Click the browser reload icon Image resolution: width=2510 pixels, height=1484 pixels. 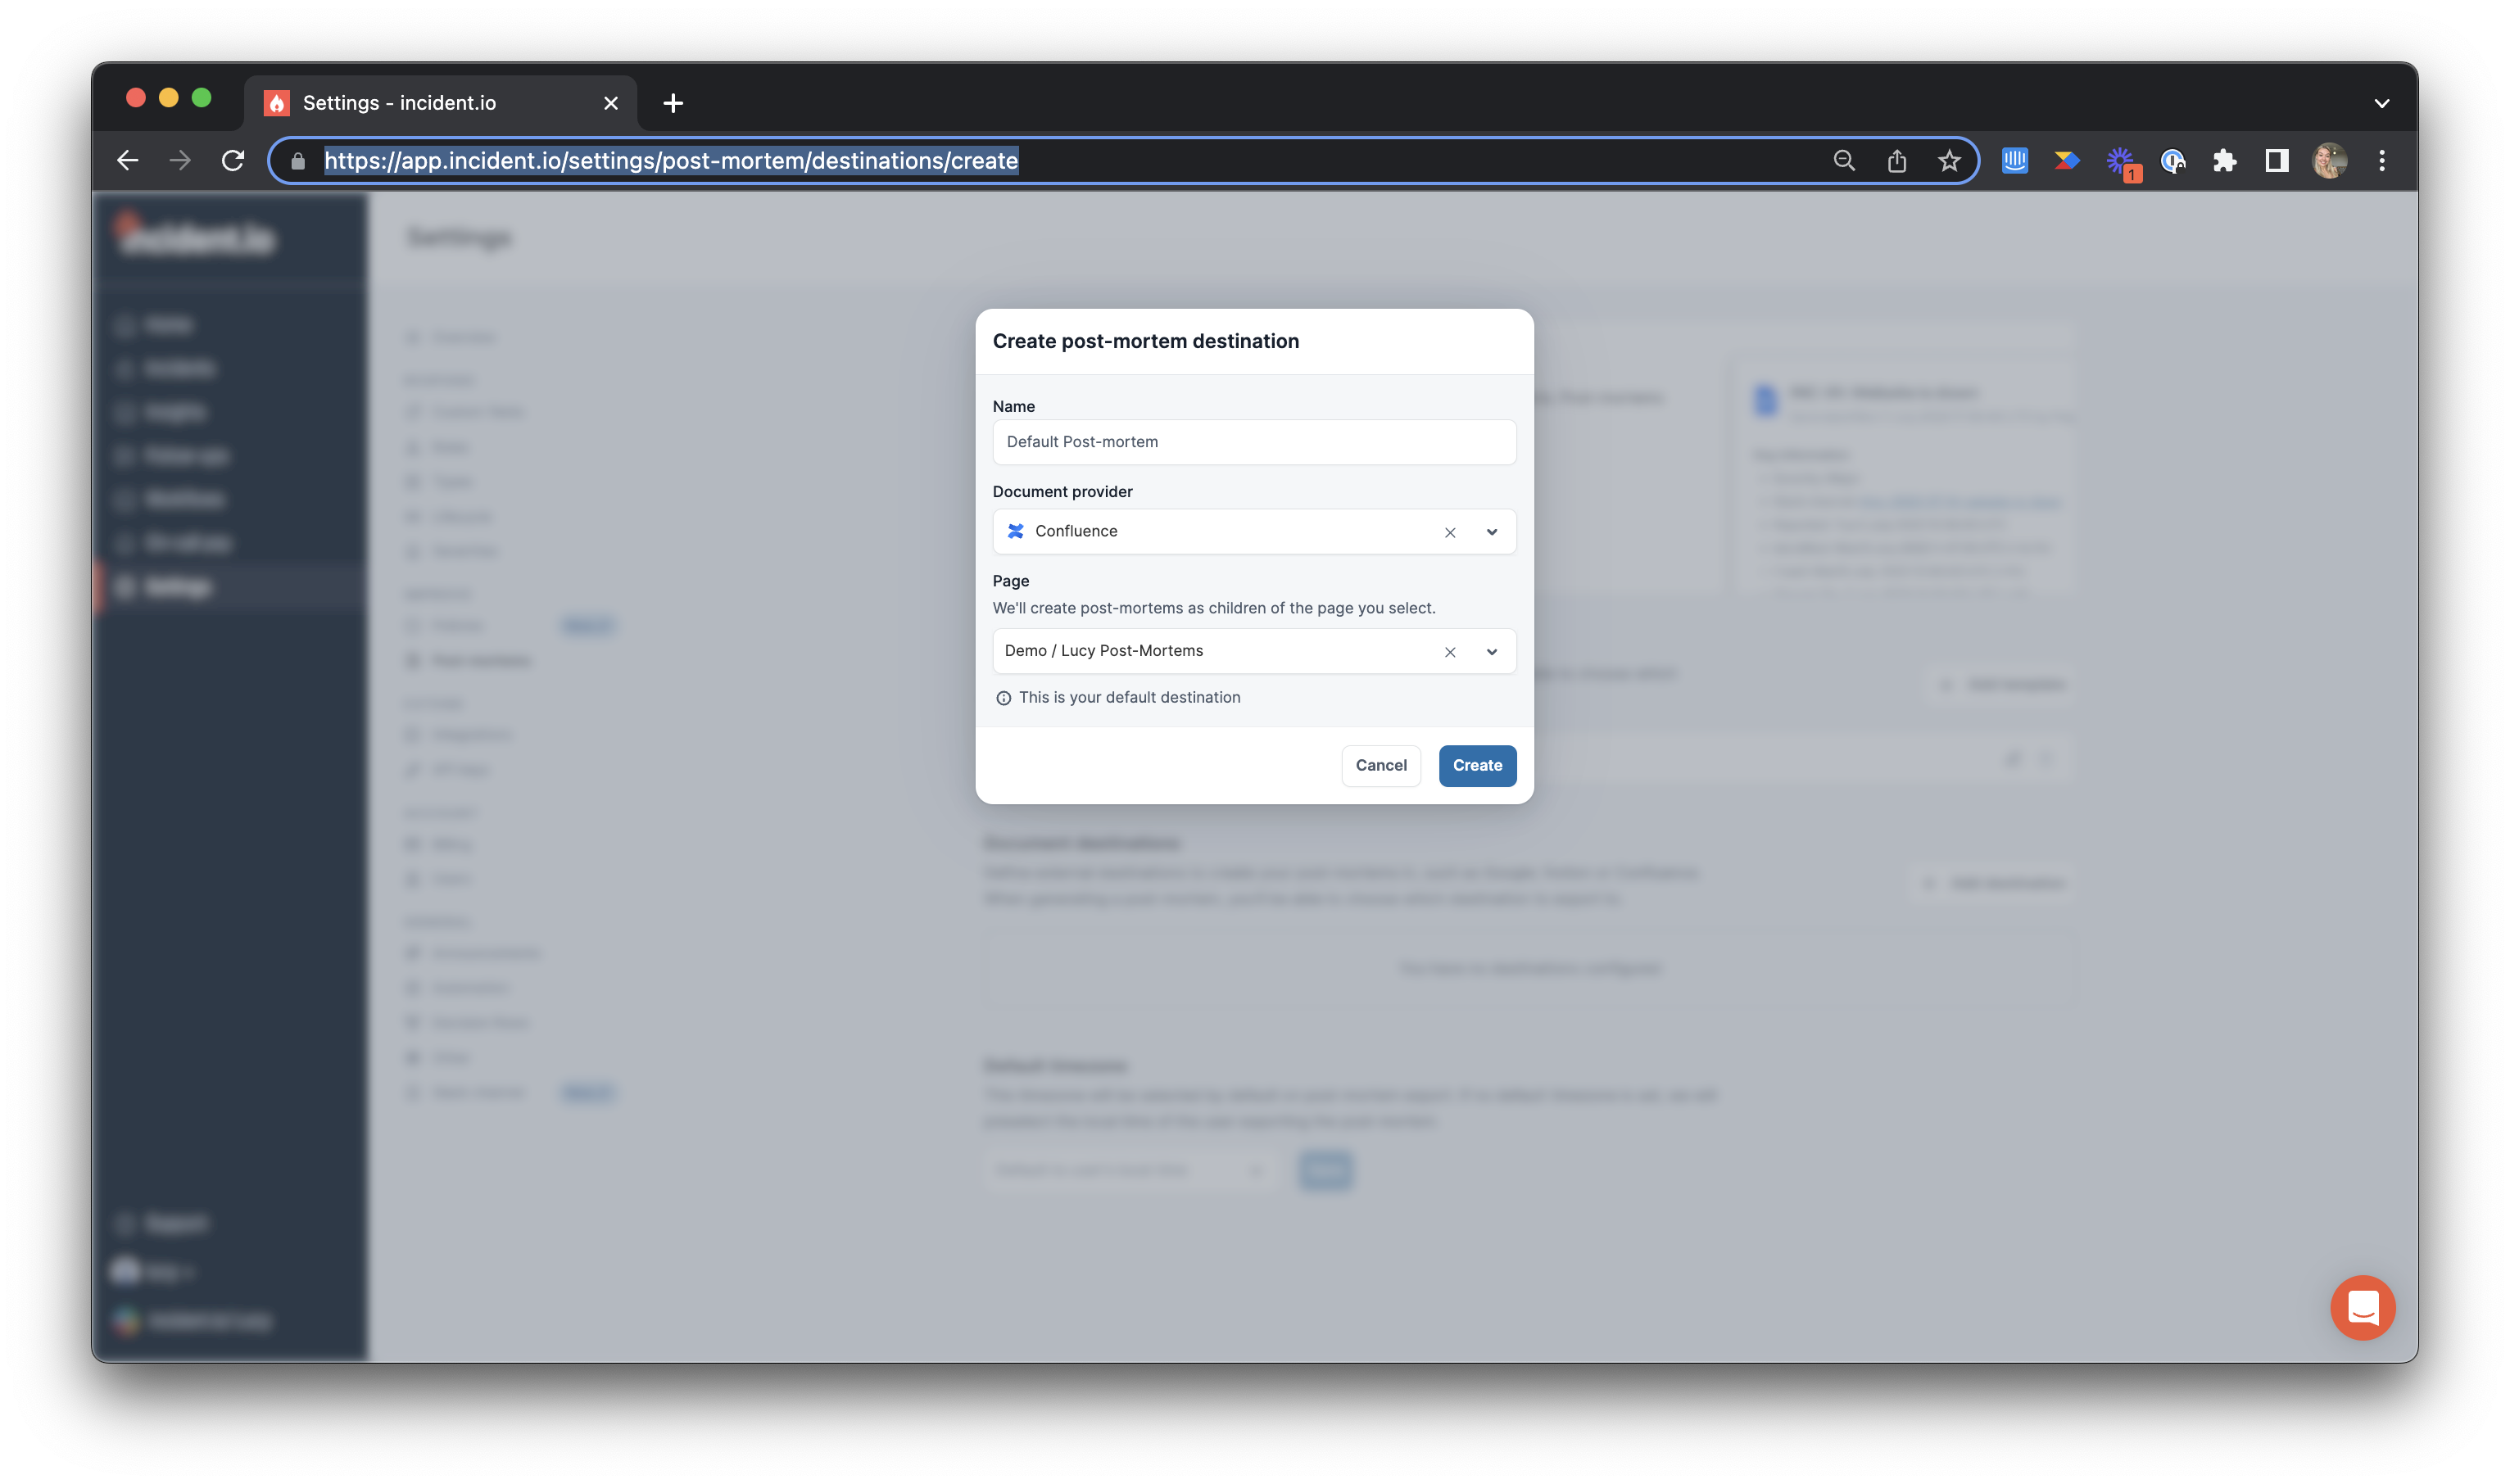(x=233, y=161)
